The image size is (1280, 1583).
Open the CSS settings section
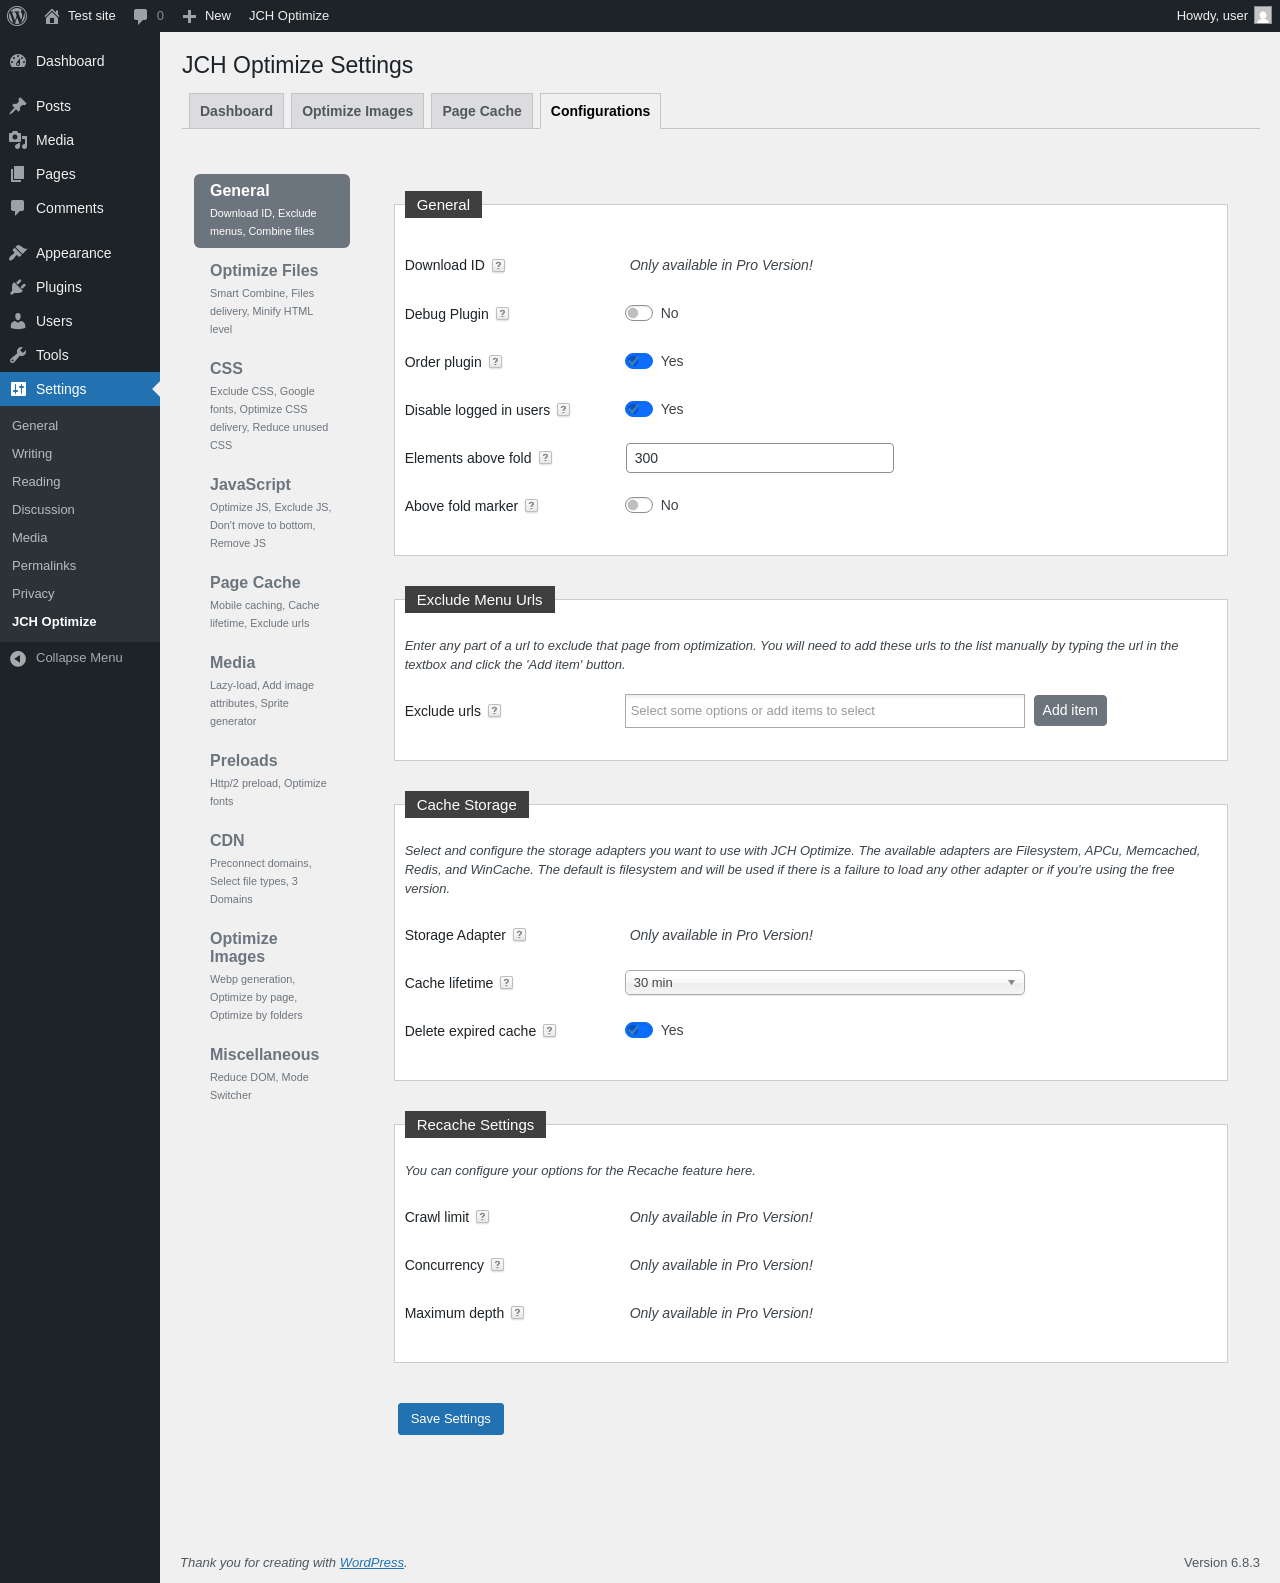click(272, 405)
